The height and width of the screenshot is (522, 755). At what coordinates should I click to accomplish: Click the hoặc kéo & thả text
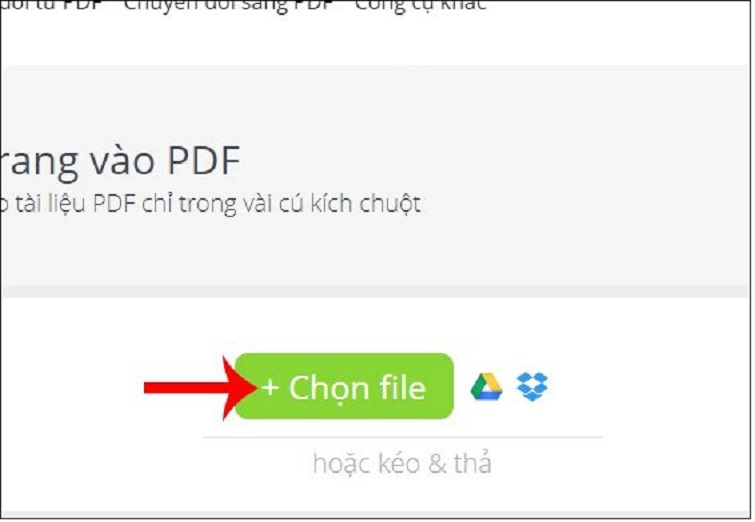[402, 463]
